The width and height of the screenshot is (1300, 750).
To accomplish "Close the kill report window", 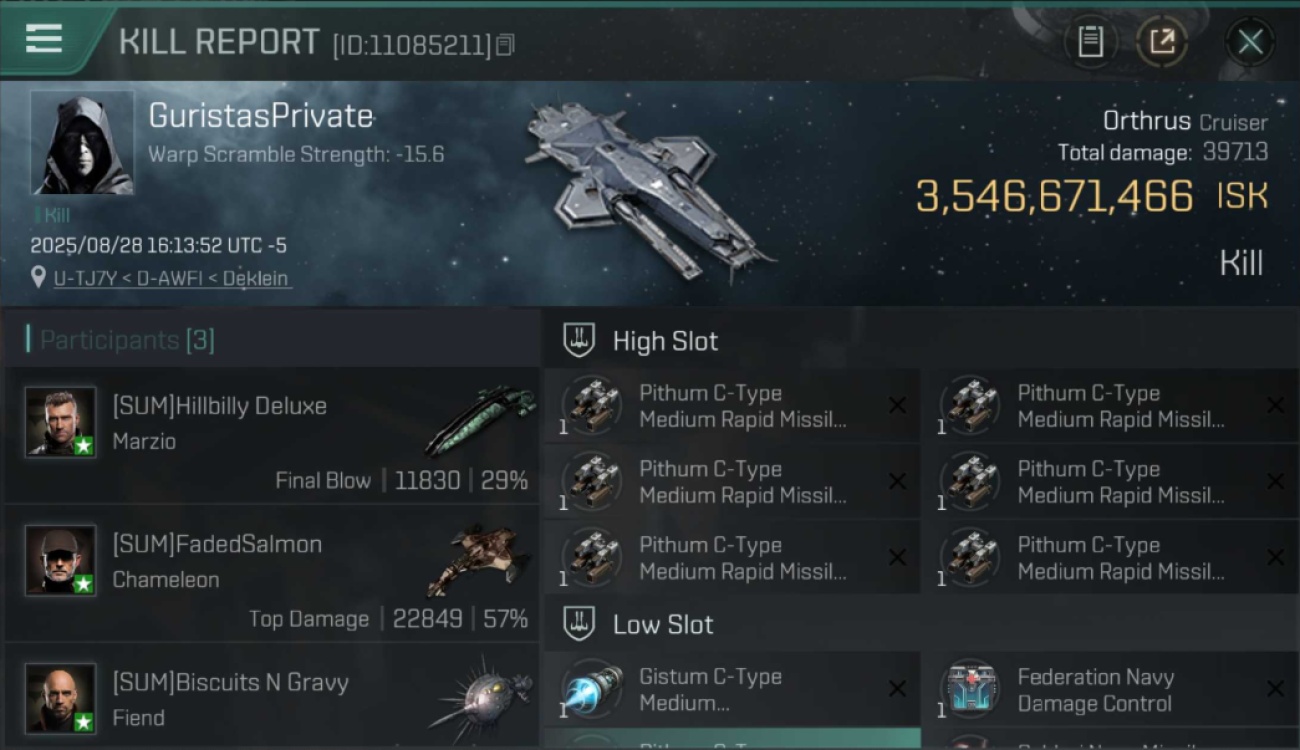I will (1250, 42).
